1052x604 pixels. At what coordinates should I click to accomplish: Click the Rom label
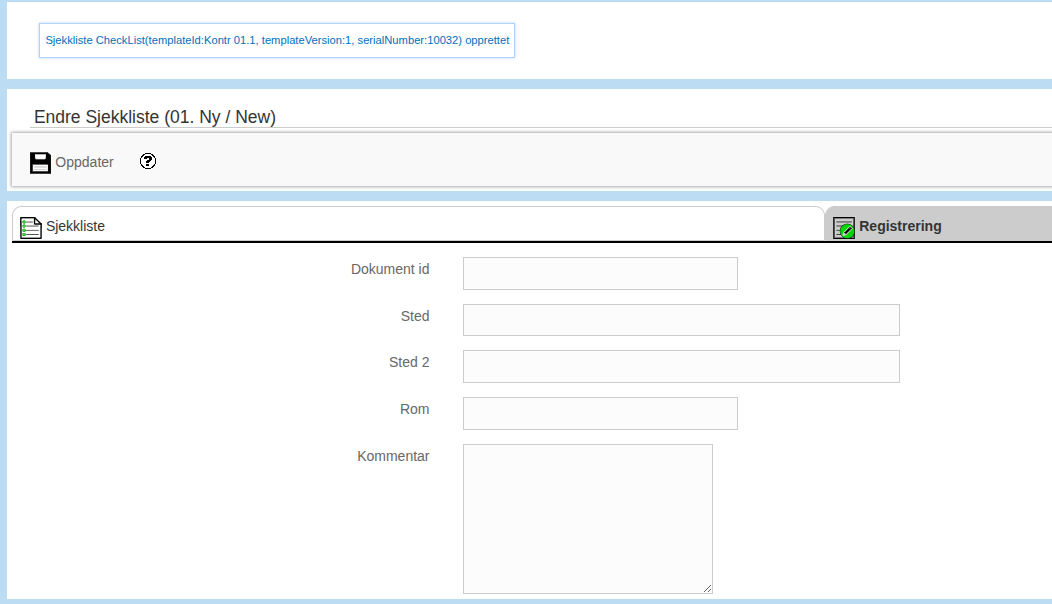pyautogui.click(x=414, y=409)
